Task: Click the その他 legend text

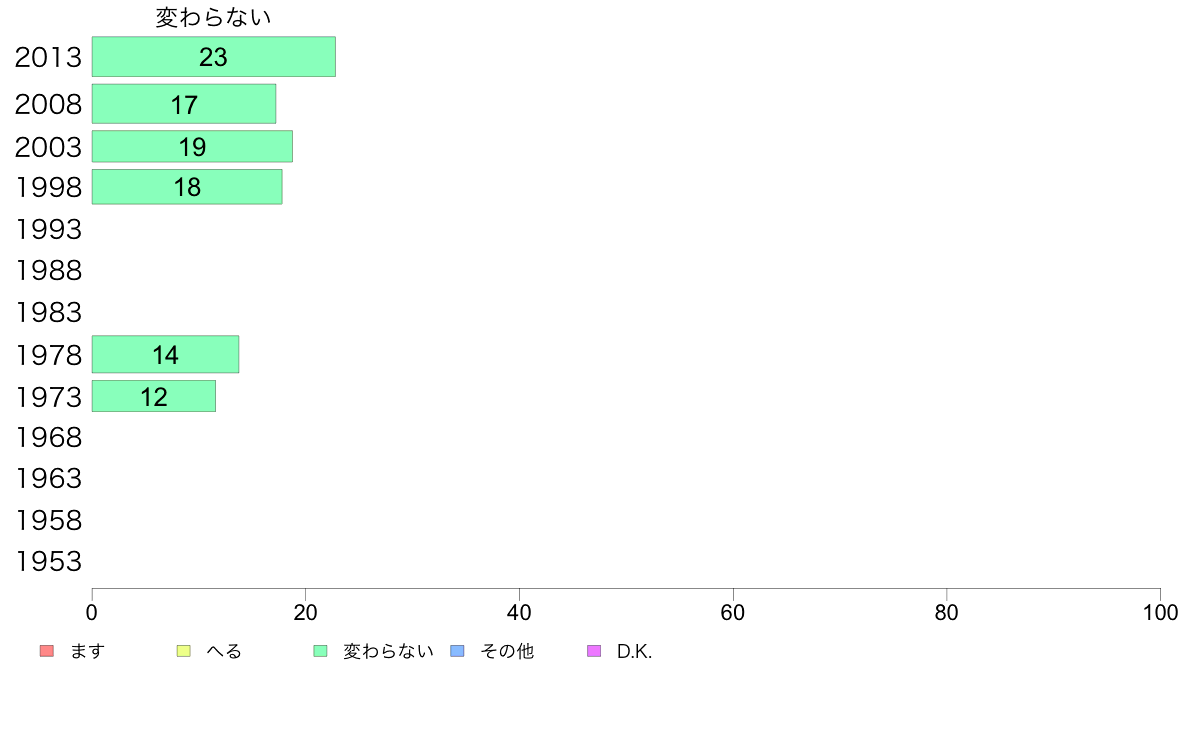Action: (x=507, y=651)
